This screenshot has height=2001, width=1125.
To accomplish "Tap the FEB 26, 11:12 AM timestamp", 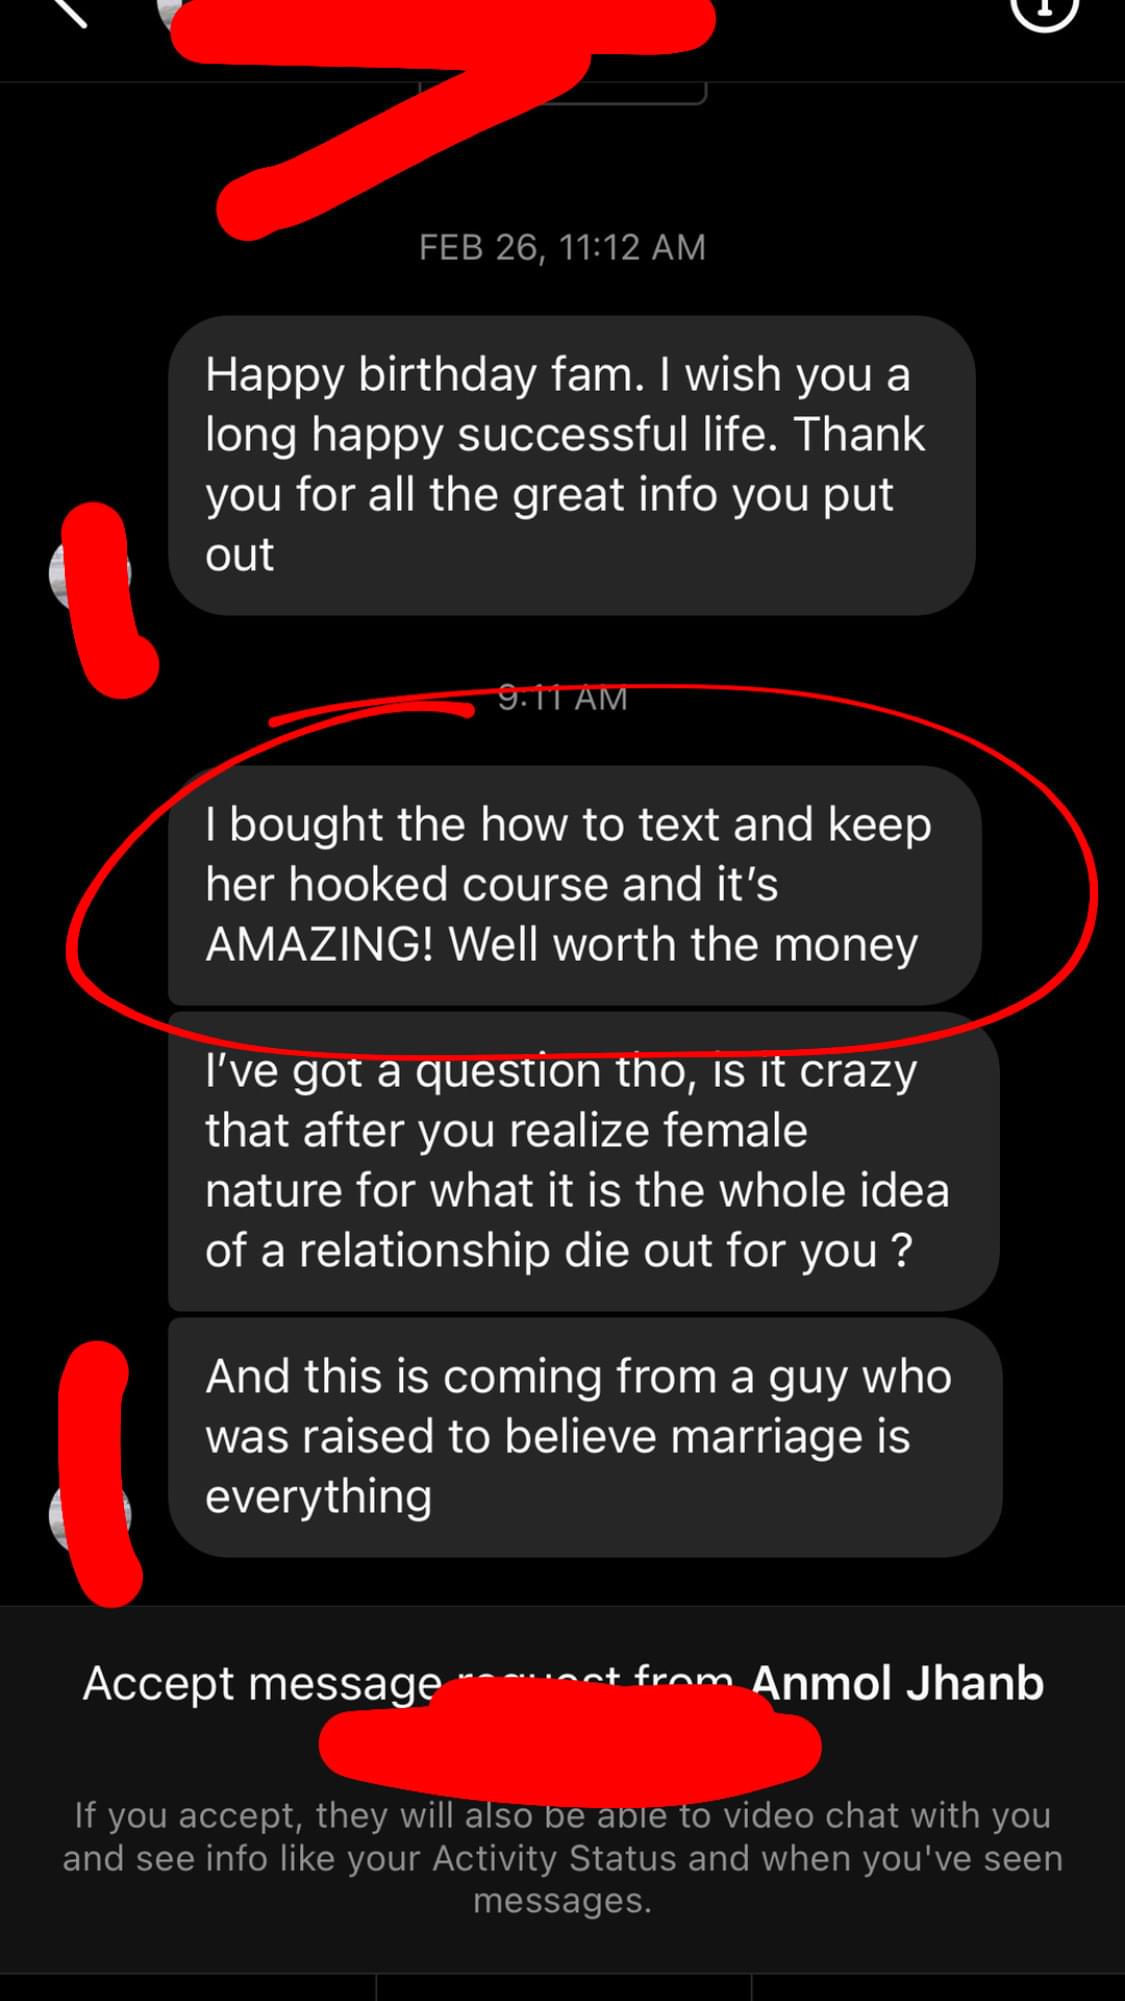I will [x=562, y=247].
